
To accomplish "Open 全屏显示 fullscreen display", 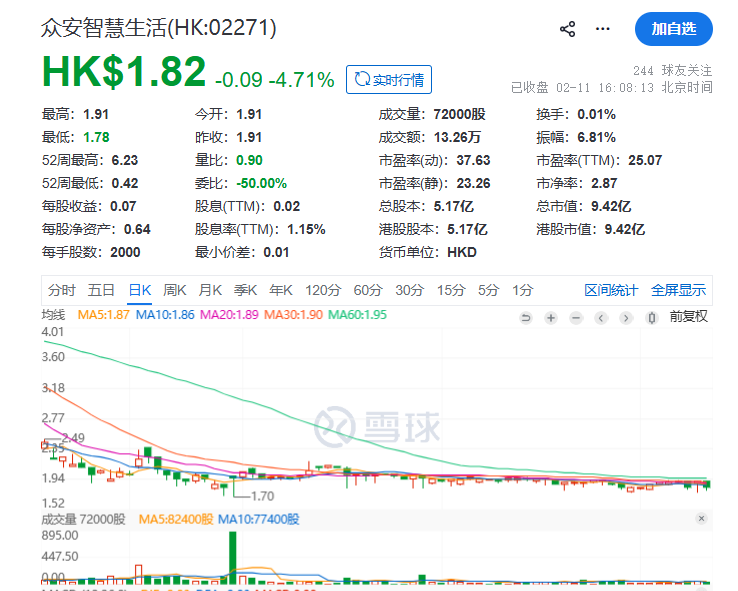I will coord(678,290).
